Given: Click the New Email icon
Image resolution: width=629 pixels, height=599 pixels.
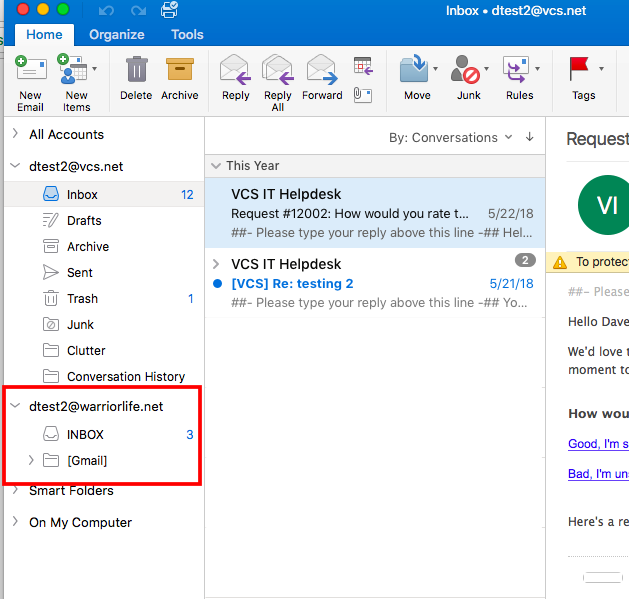Looking at the screenshot, I should click(30, 69).
